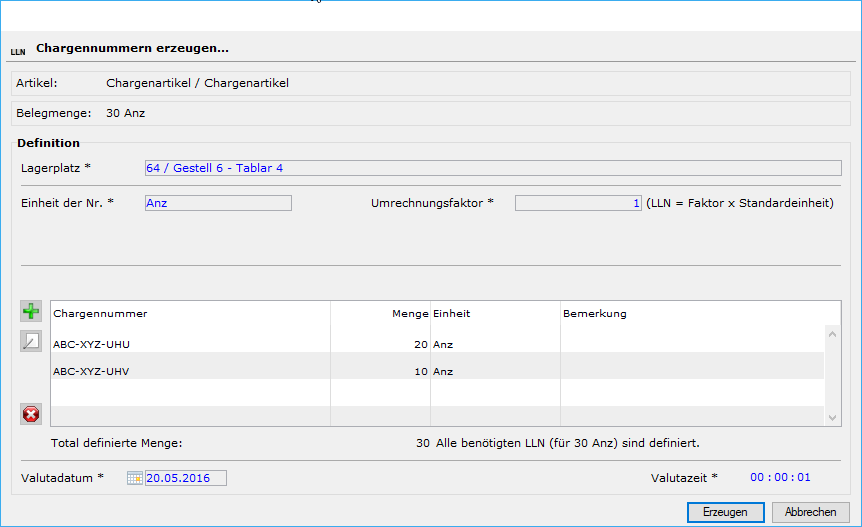
Task: Click the Bemerkung cell of ABC-XYZ-UHU
Action: pos(690,344)
